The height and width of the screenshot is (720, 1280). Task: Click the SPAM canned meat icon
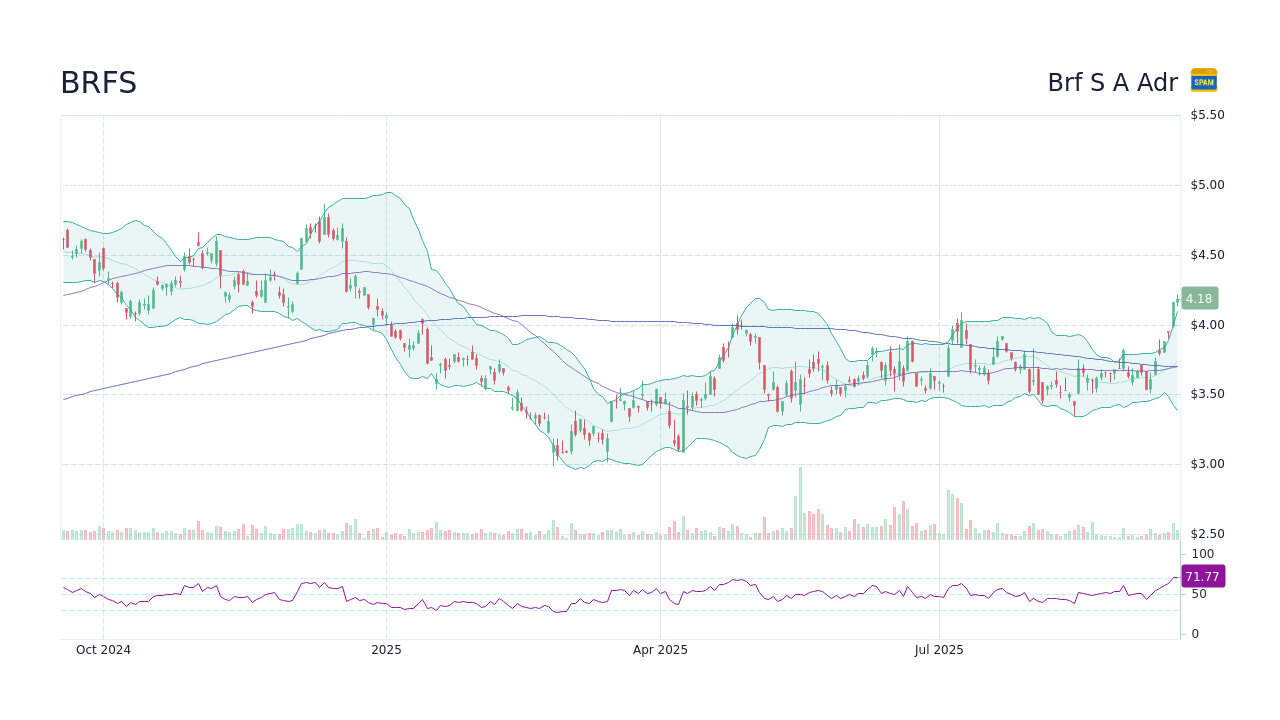point(1204,81)
